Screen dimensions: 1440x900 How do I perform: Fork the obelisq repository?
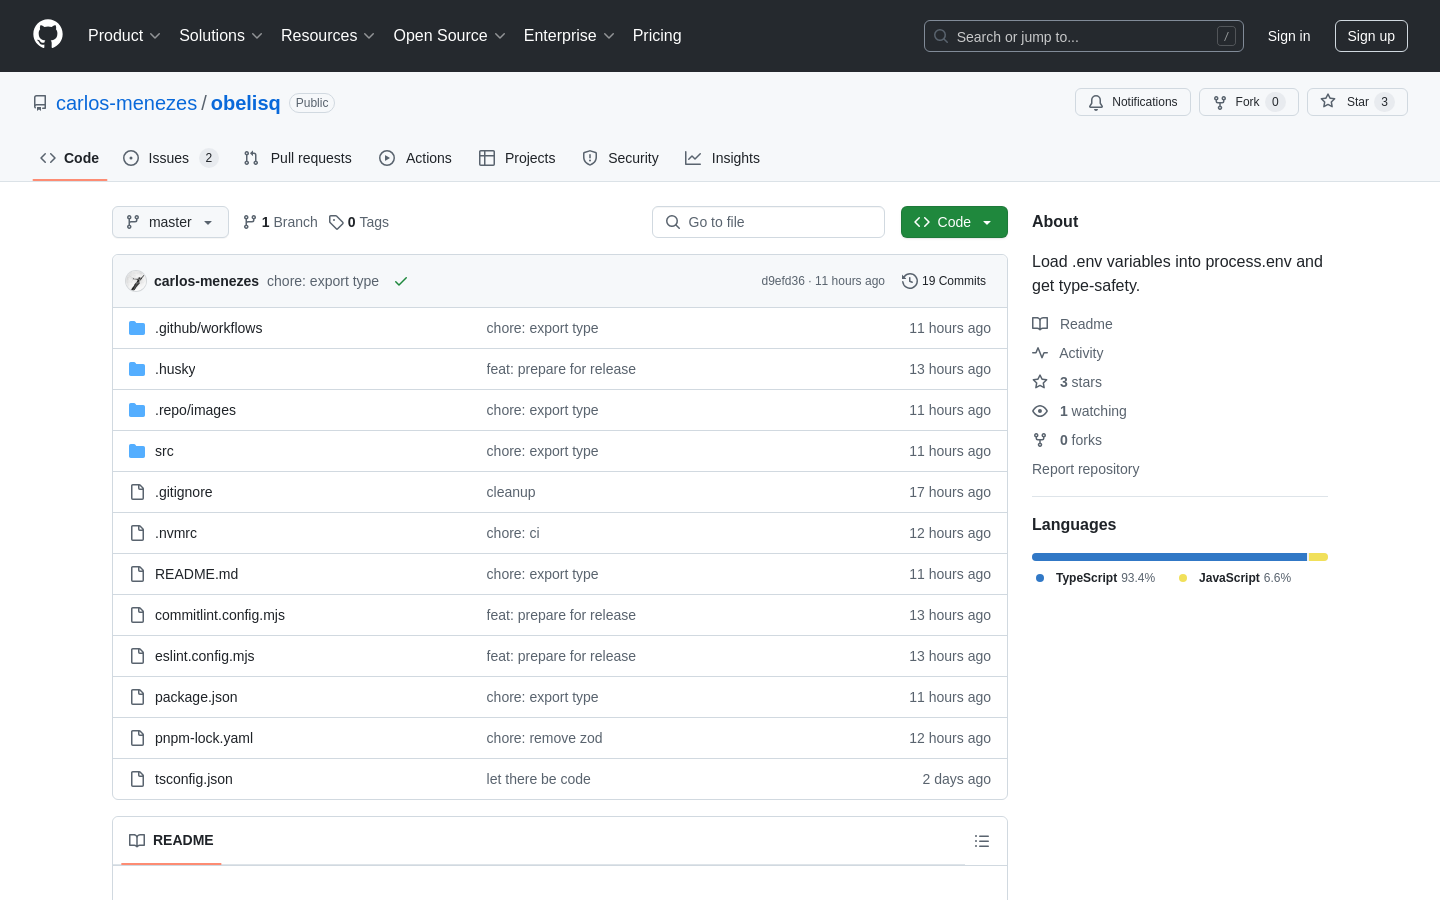(1248, 102)
